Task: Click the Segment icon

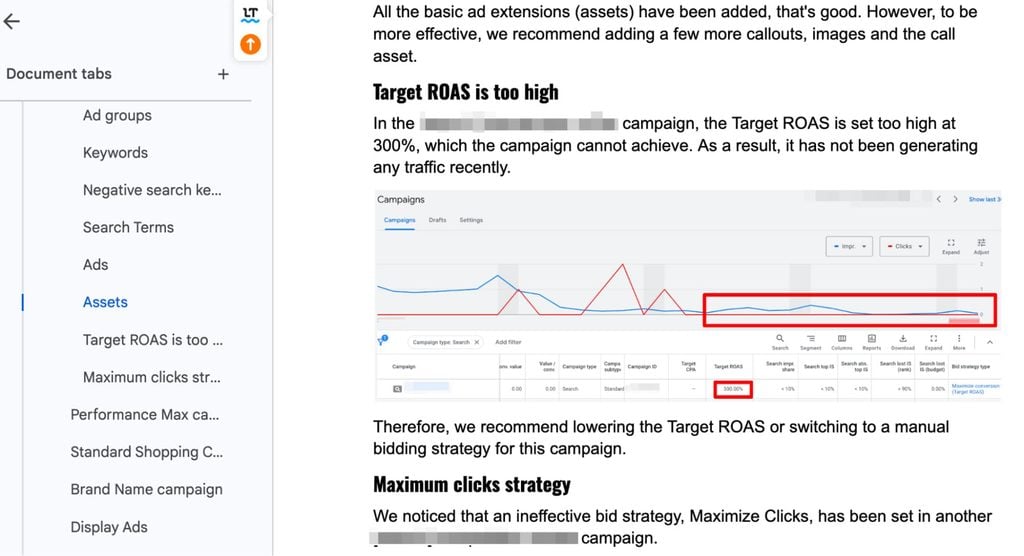Action: coord(810,342)
